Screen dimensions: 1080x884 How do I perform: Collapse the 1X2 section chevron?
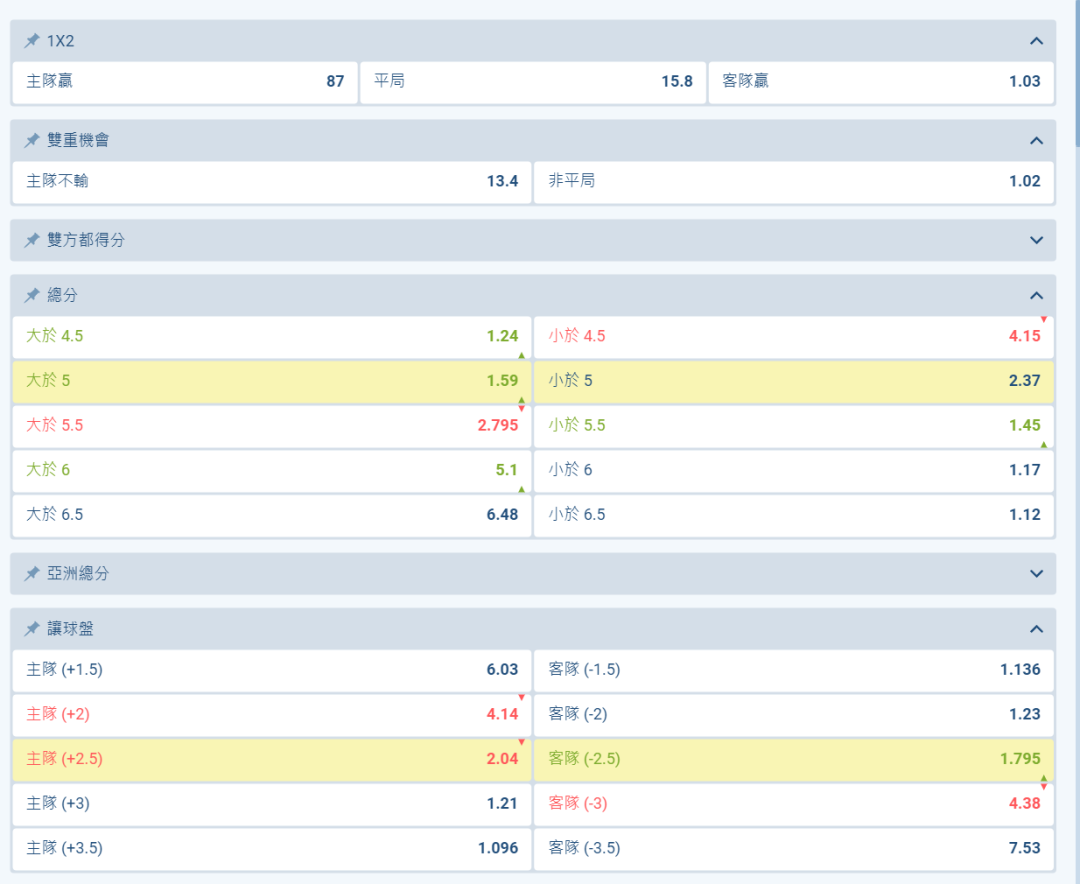click(1036, 41)
